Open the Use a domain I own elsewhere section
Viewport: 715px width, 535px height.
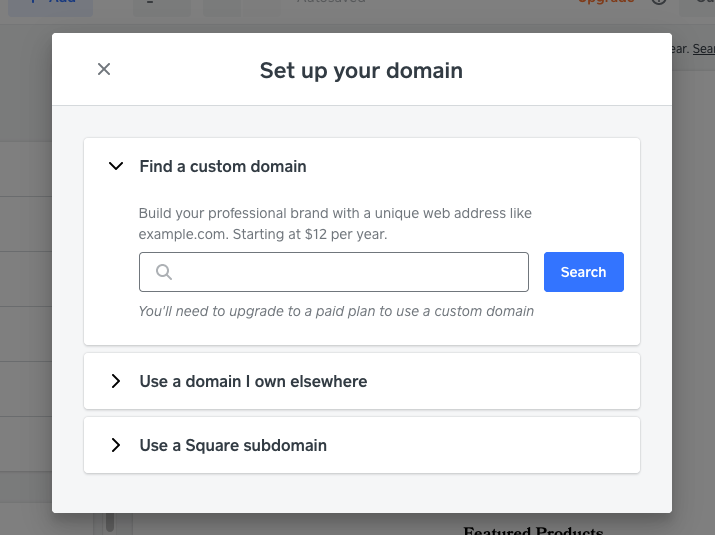click(253, 381)
